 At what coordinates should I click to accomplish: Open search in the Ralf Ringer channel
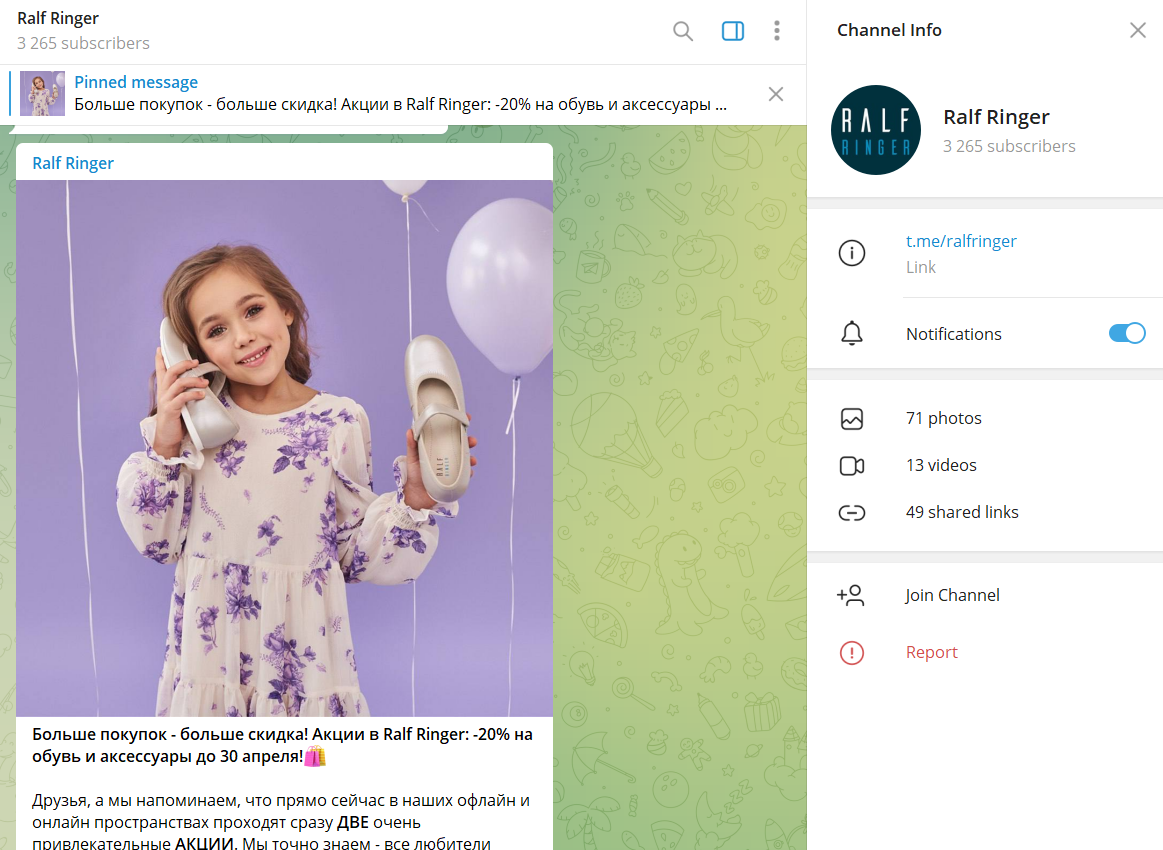click(682, 31)
